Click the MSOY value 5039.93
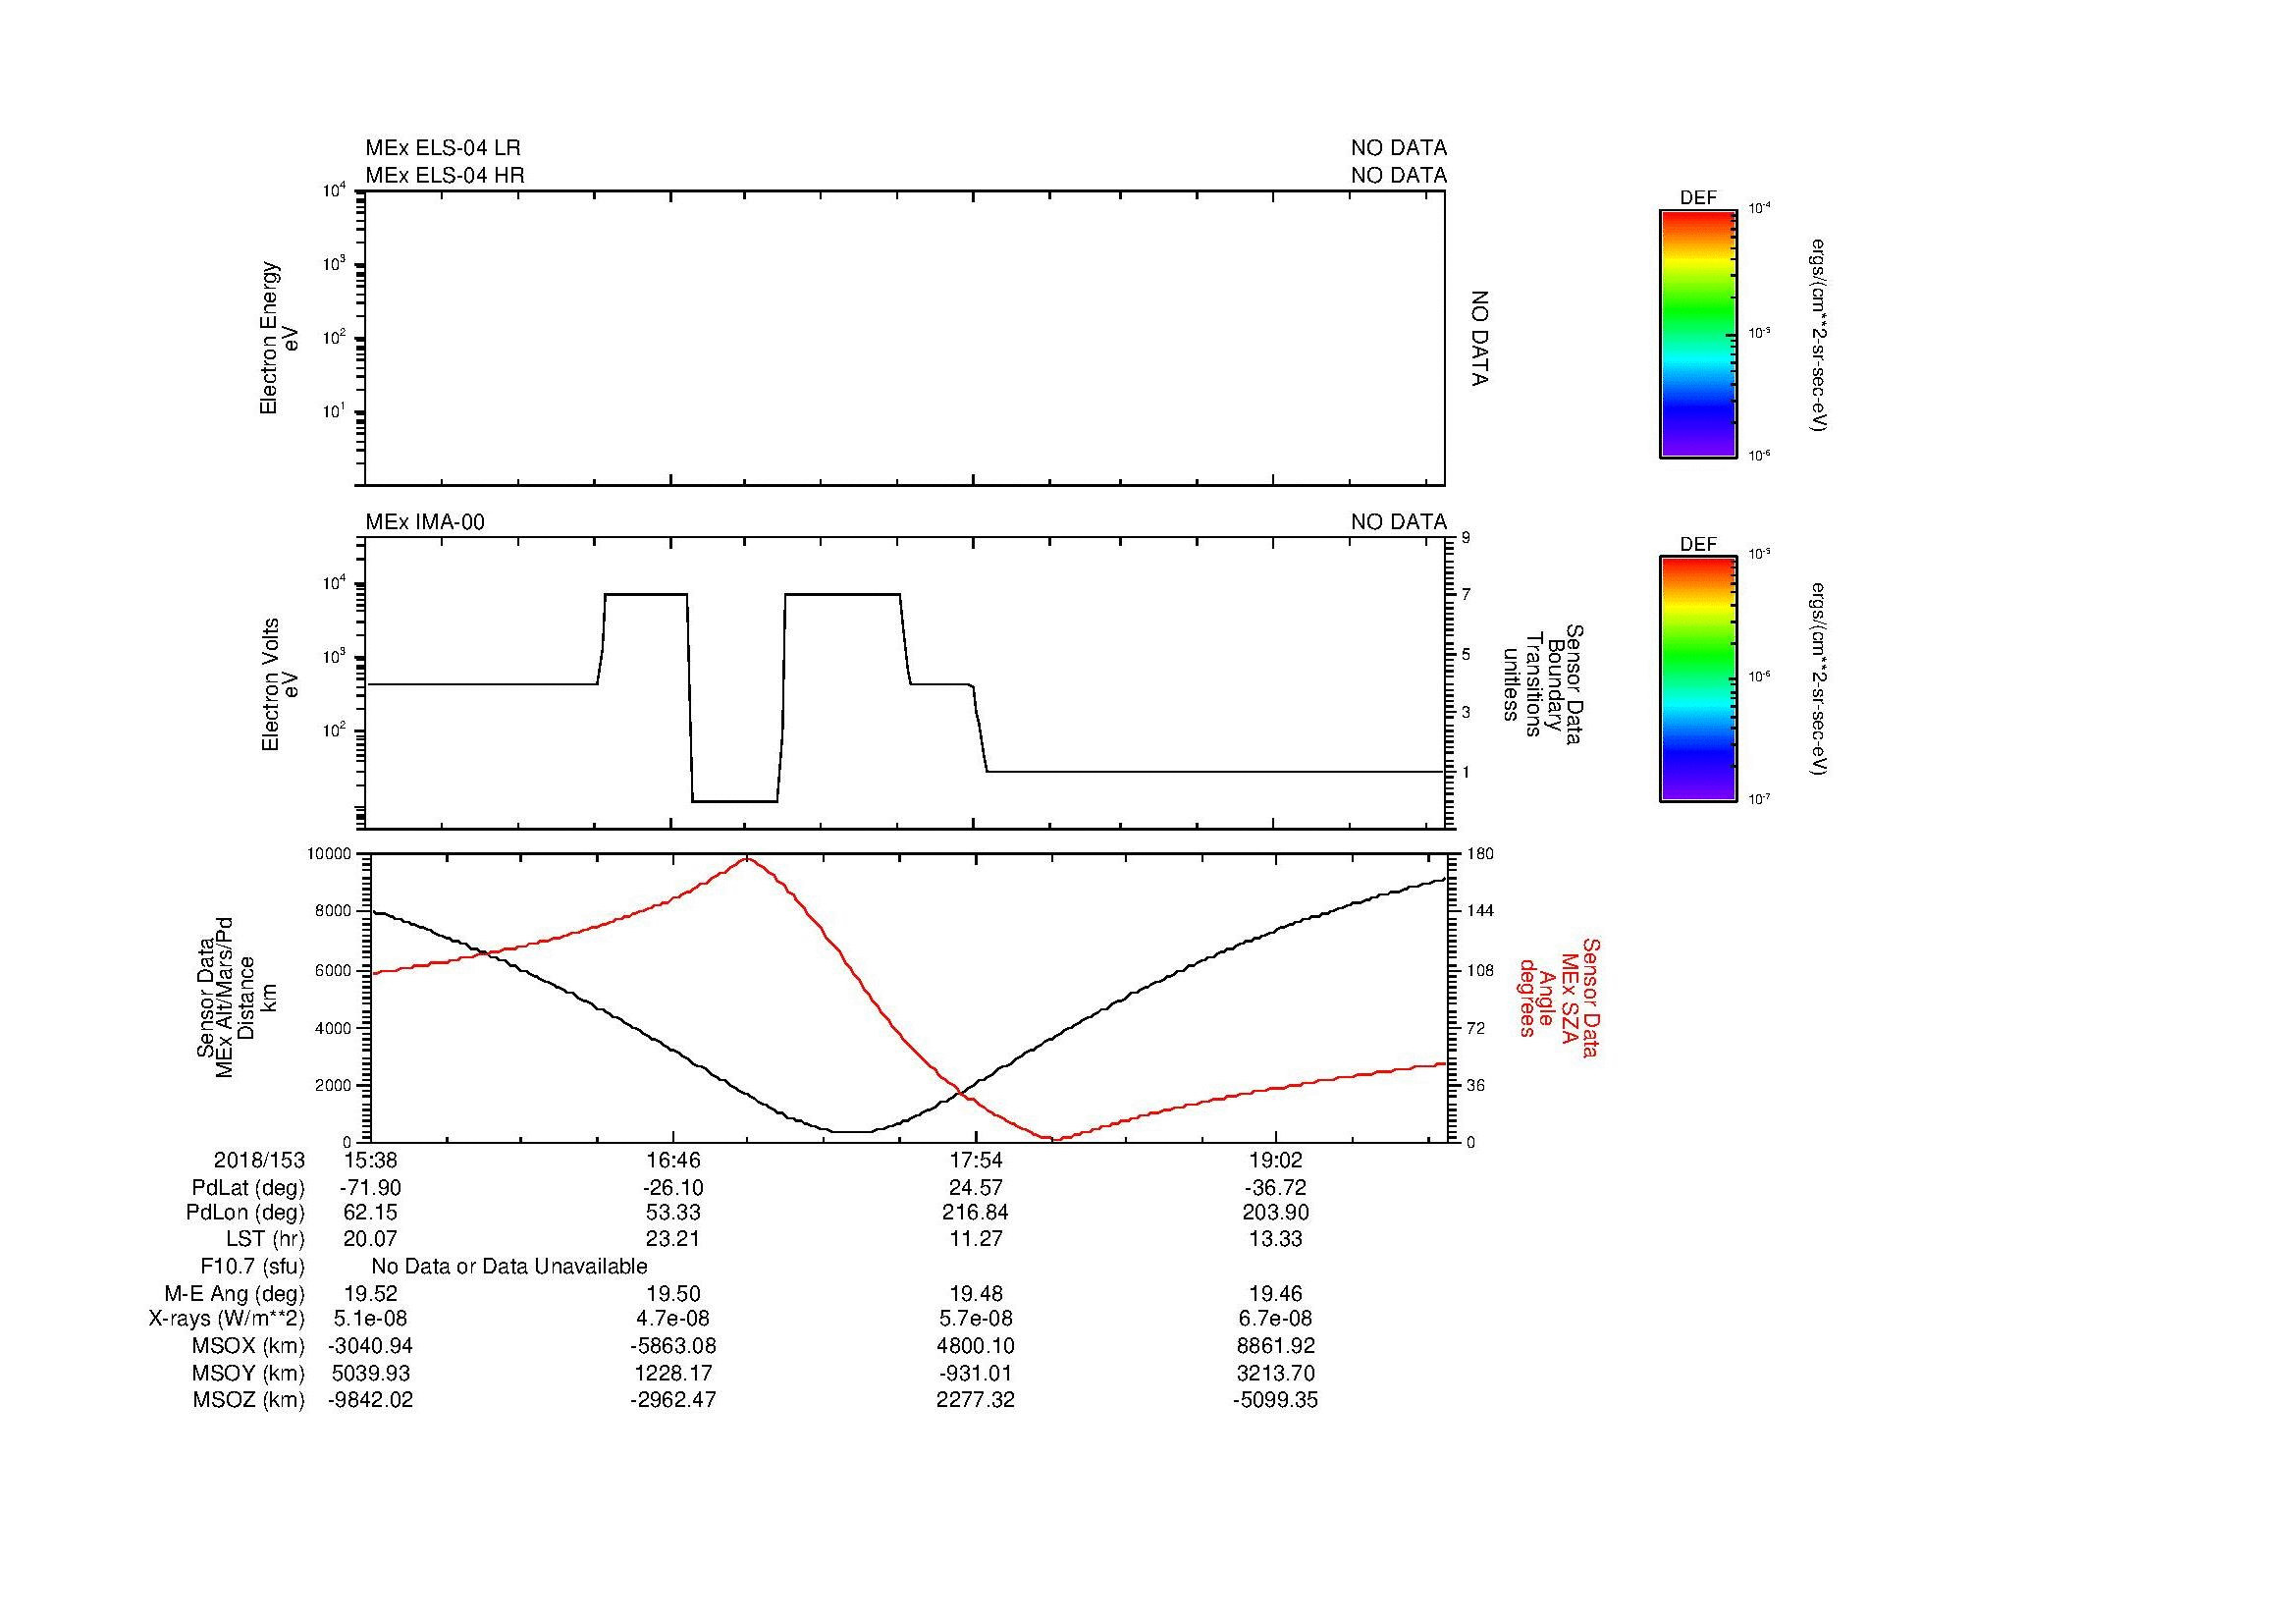 coord(370,1373)
